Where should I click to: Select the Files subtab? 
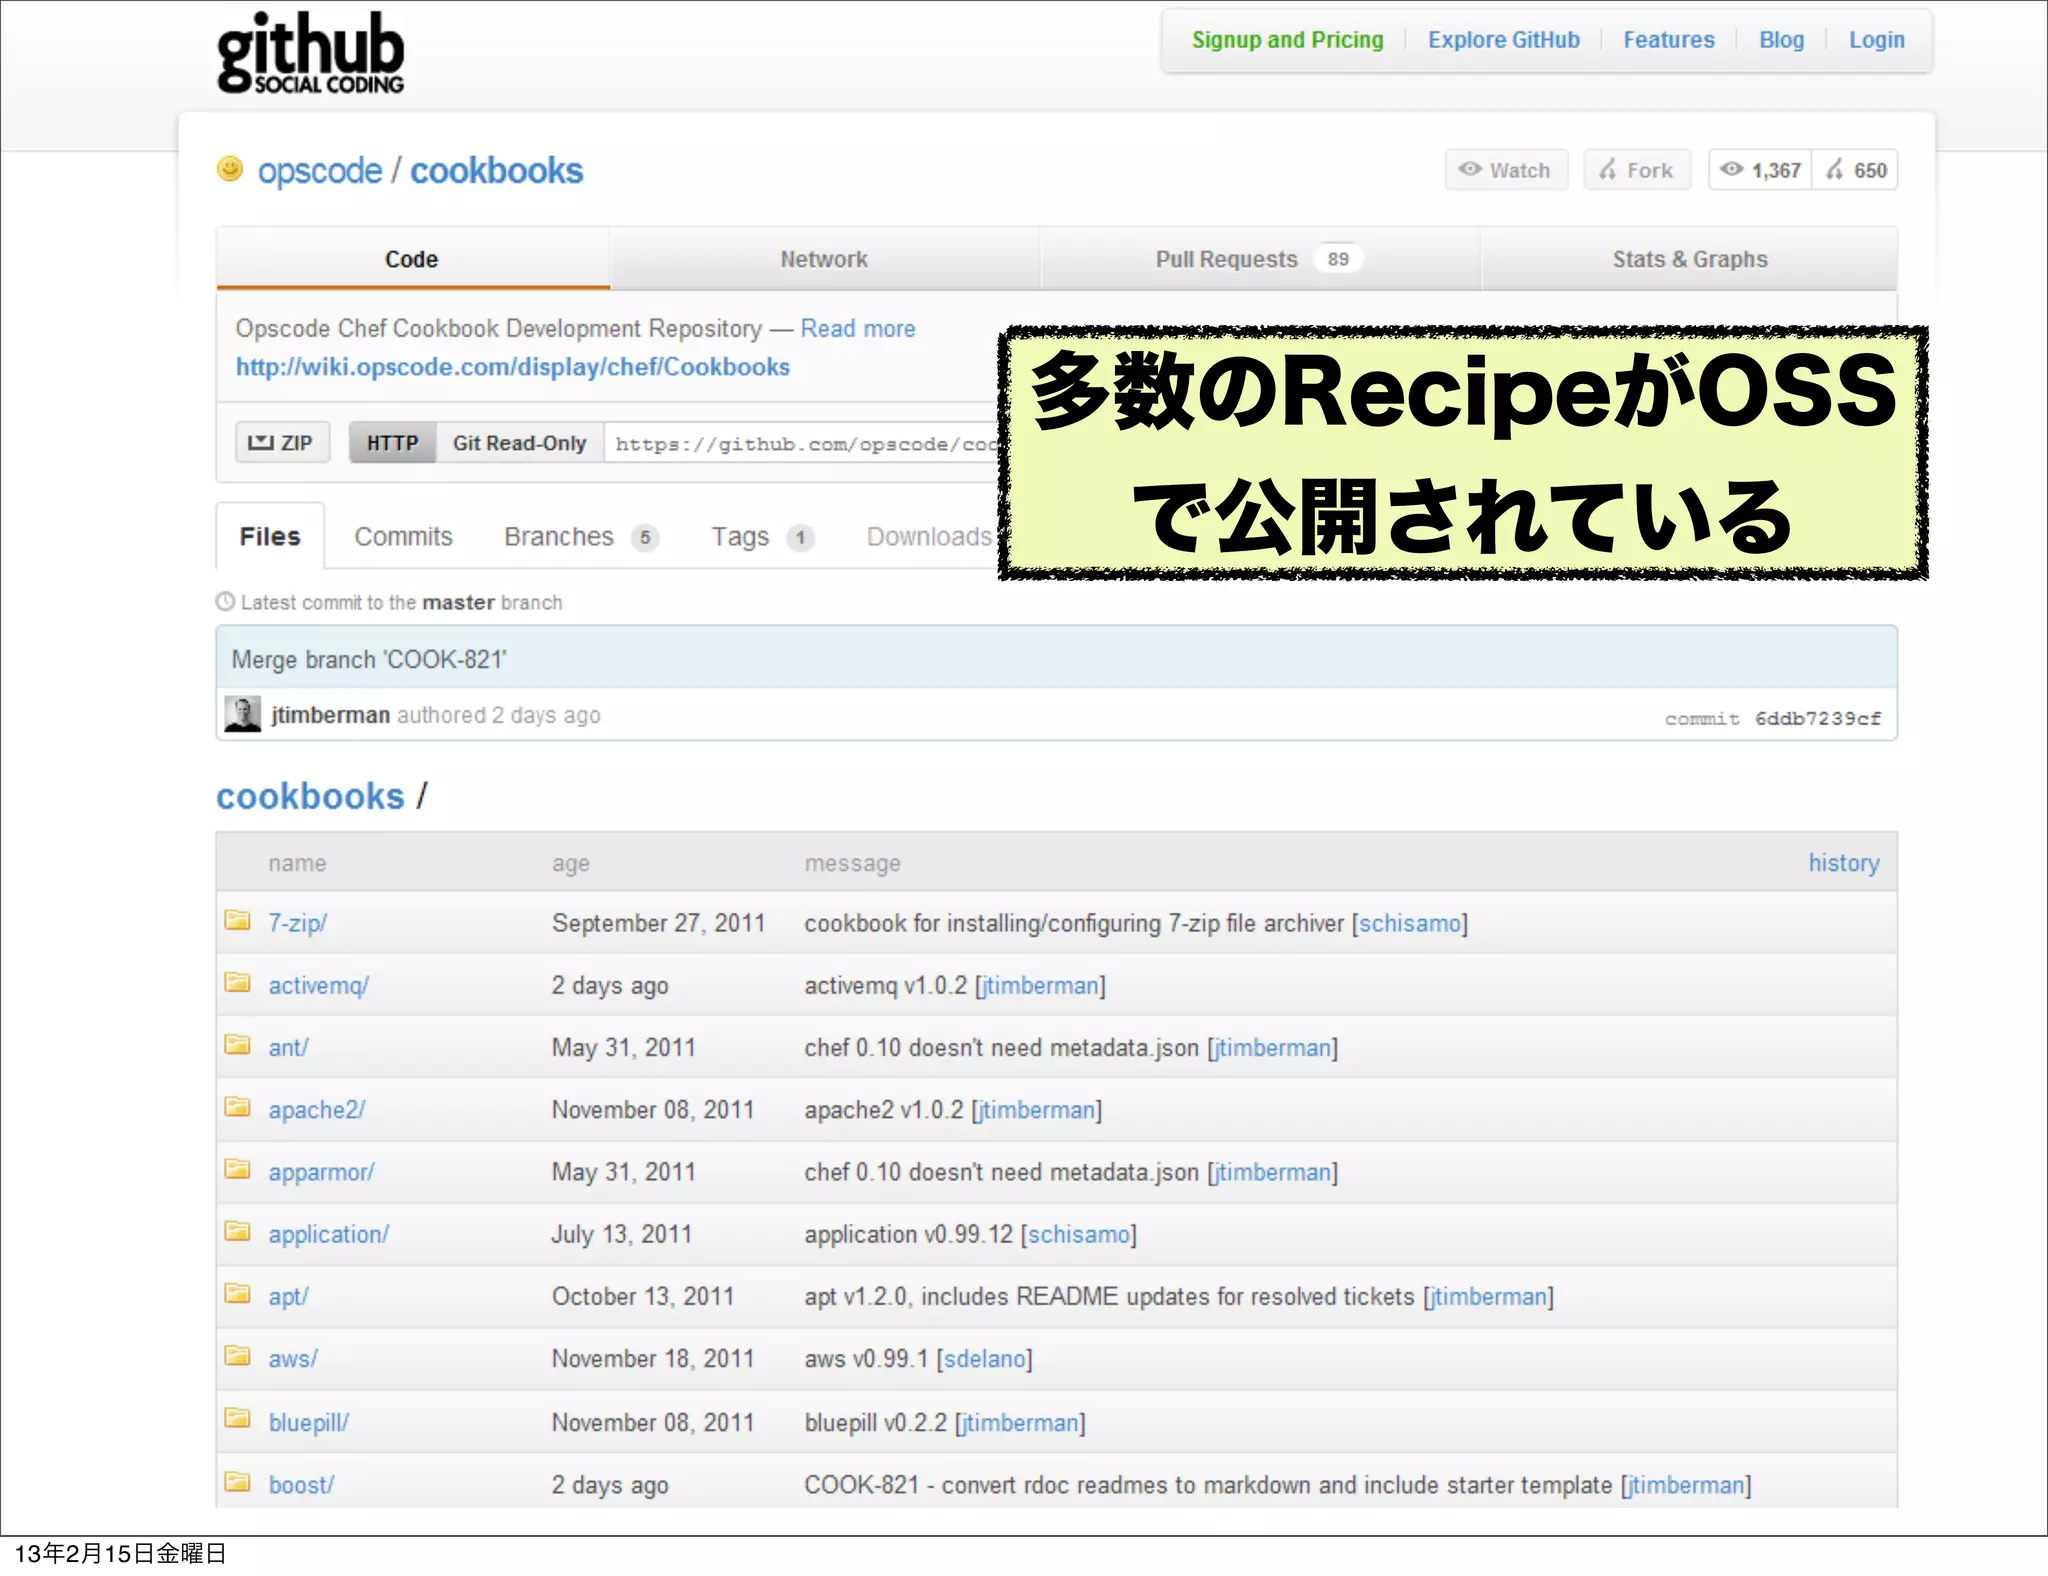pos(270,537)
